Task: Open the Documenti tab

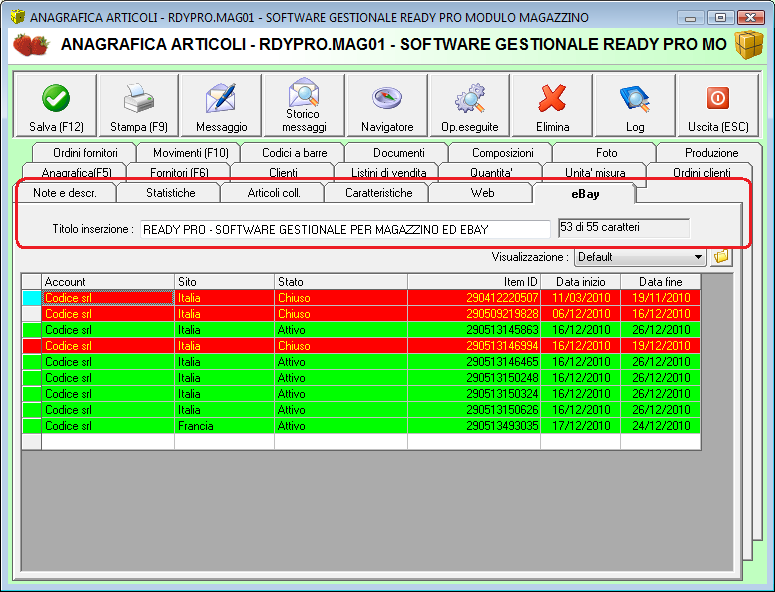Action: click(x=398, y=153)
